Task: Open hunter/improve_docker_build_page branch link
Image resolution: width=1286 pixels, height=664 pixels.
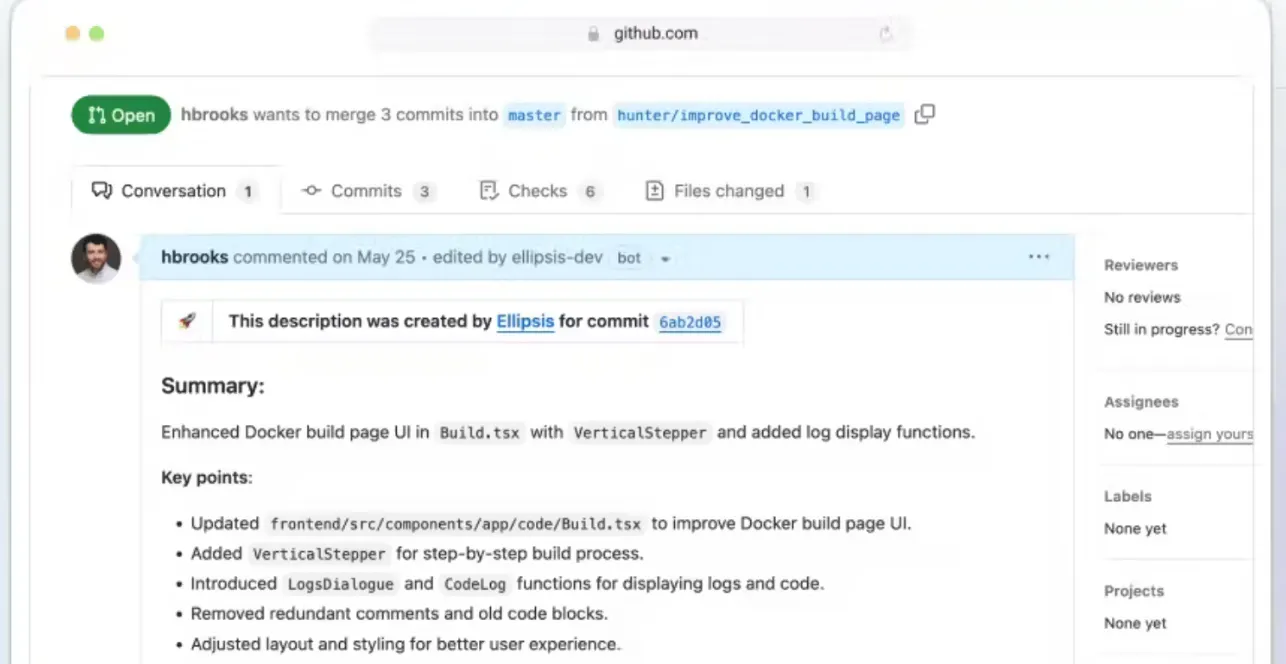Action: point(759,115)
